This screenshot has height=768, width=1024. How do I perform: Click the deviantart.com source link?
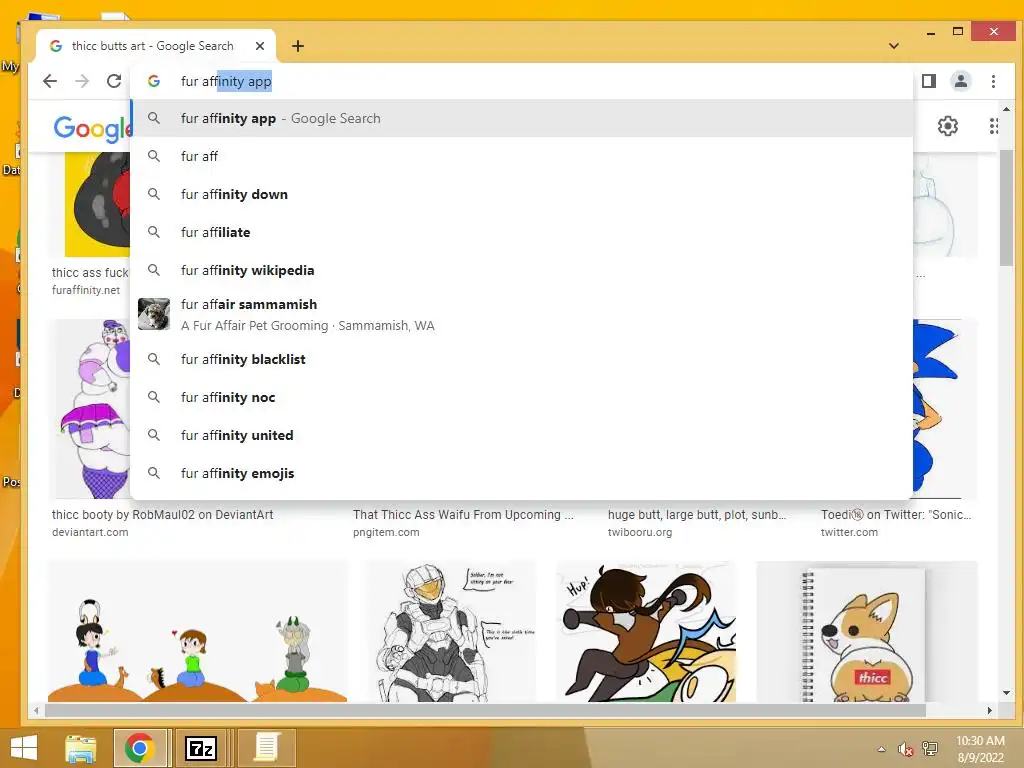90,532
